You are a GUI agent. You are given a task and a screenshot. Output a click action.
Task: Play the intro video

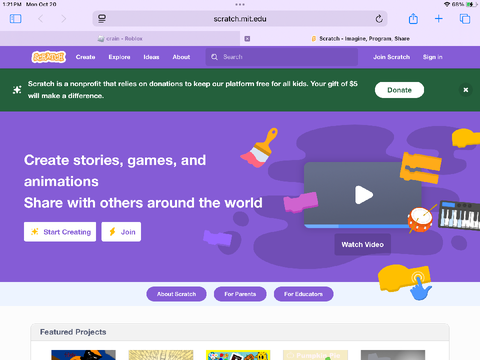[x=363, y=195]
